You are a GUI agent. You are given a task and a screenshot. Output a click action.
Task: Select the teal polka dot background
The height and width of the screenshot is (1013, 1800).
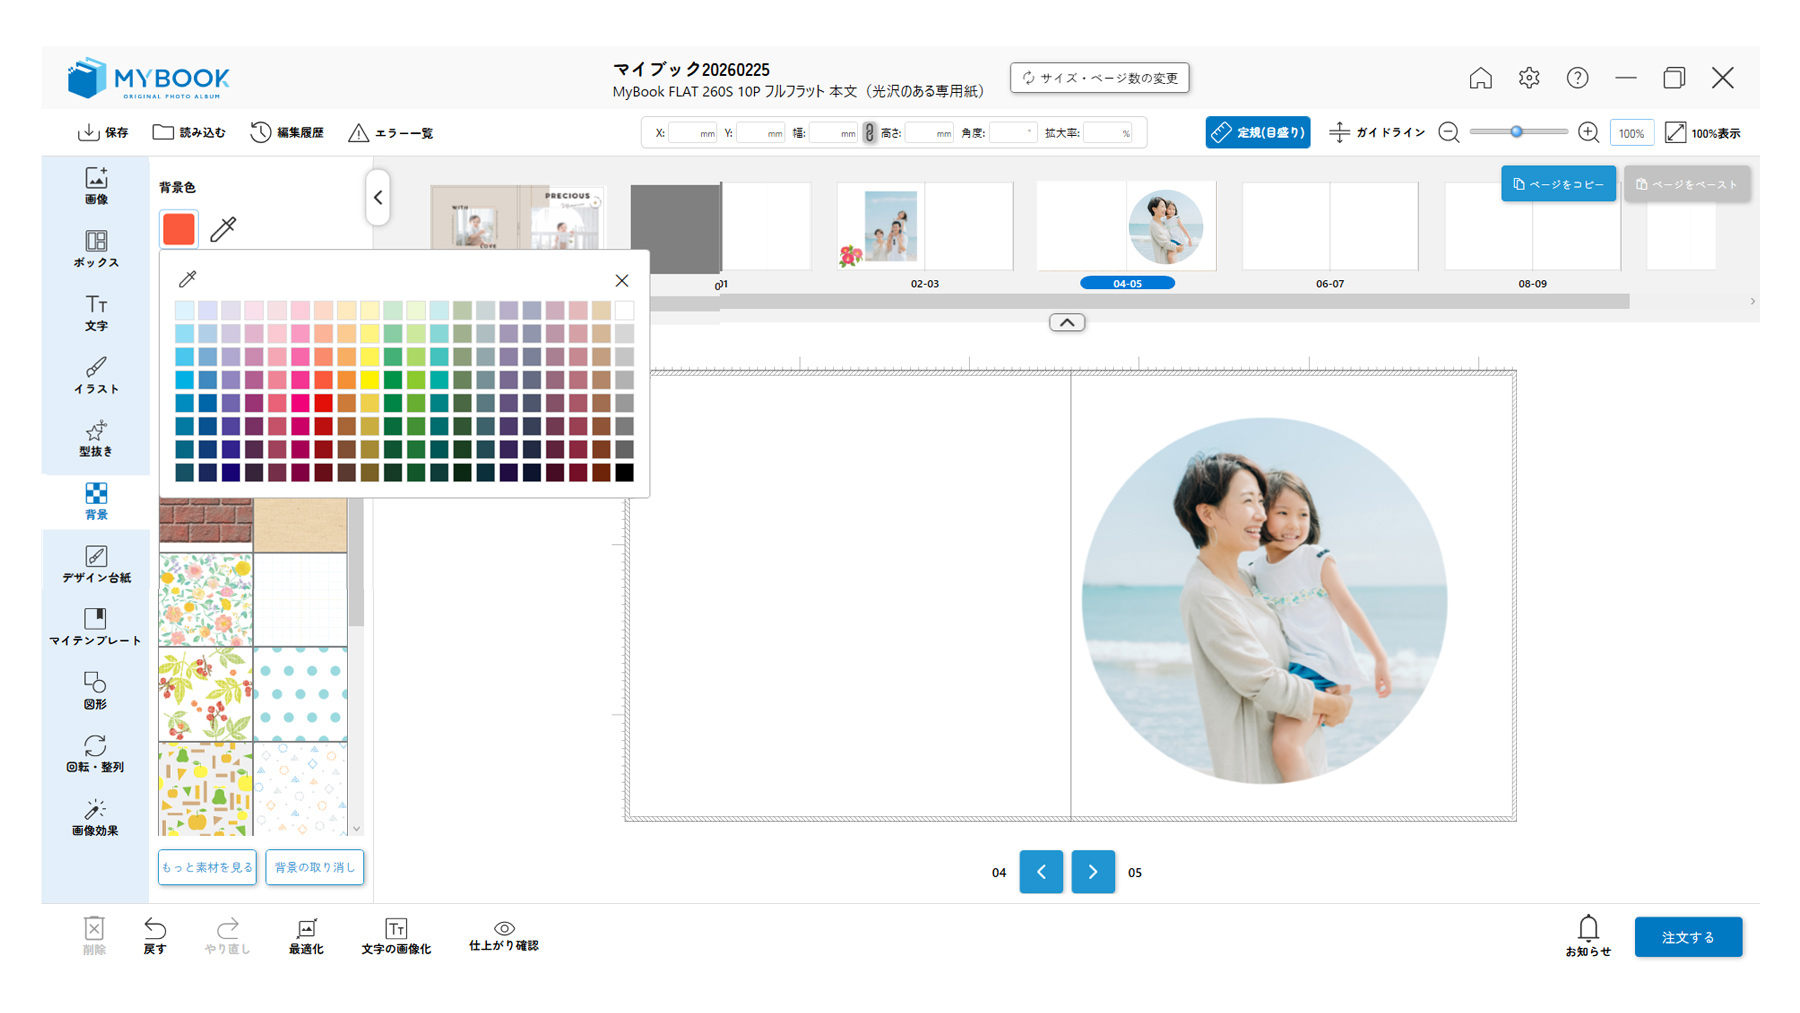(300, 694)
